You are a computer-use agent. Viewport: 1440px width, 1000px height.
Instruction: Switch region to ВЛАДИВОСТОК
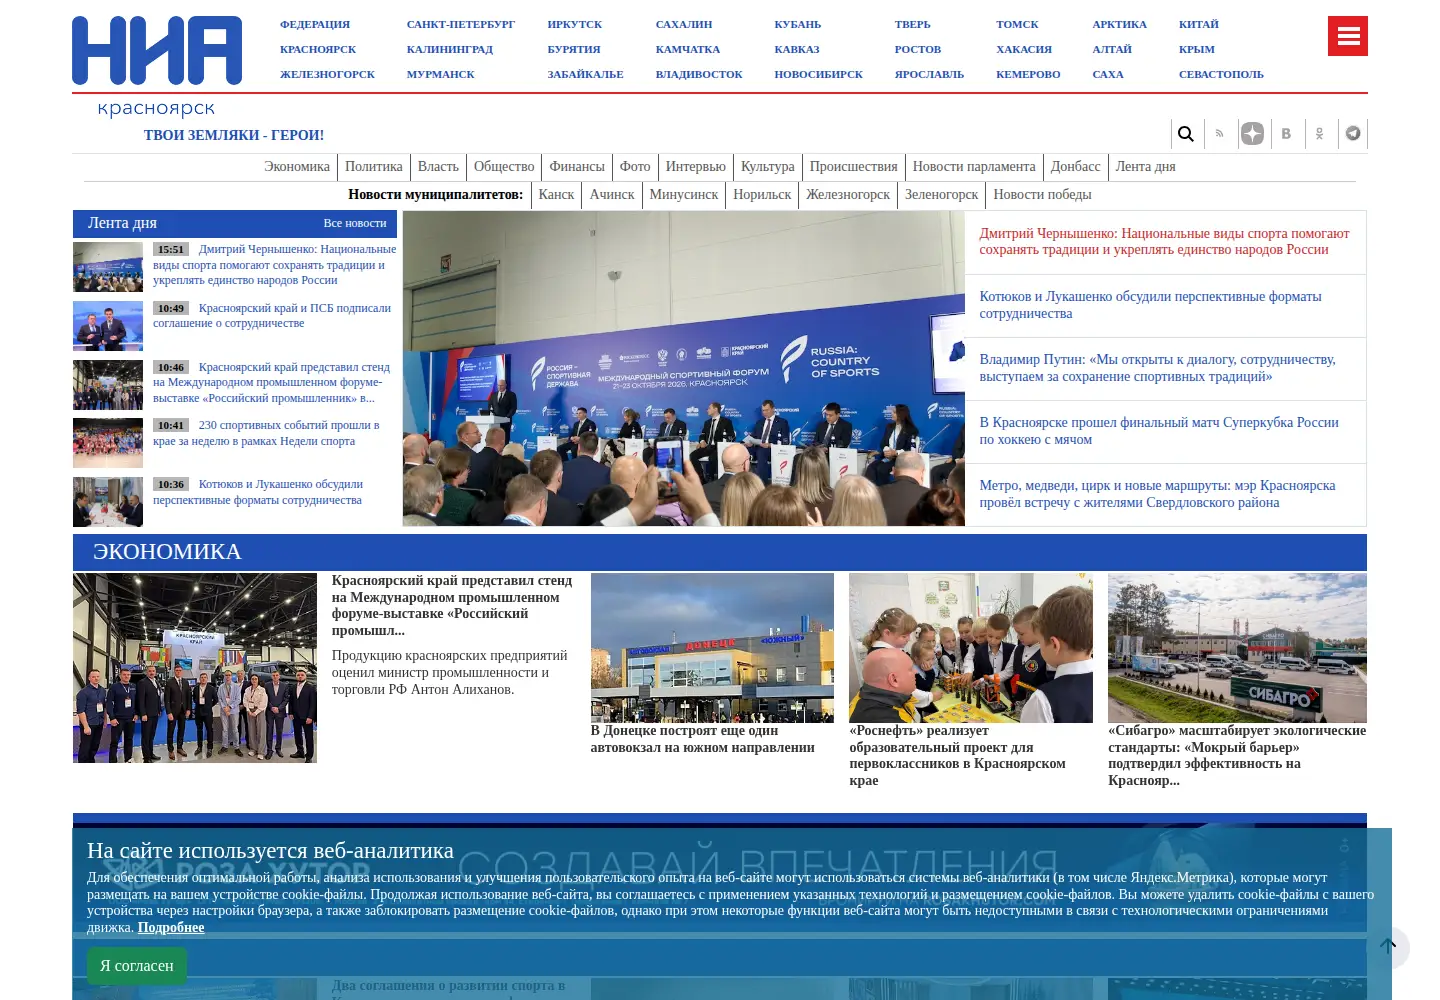[699, 74]
